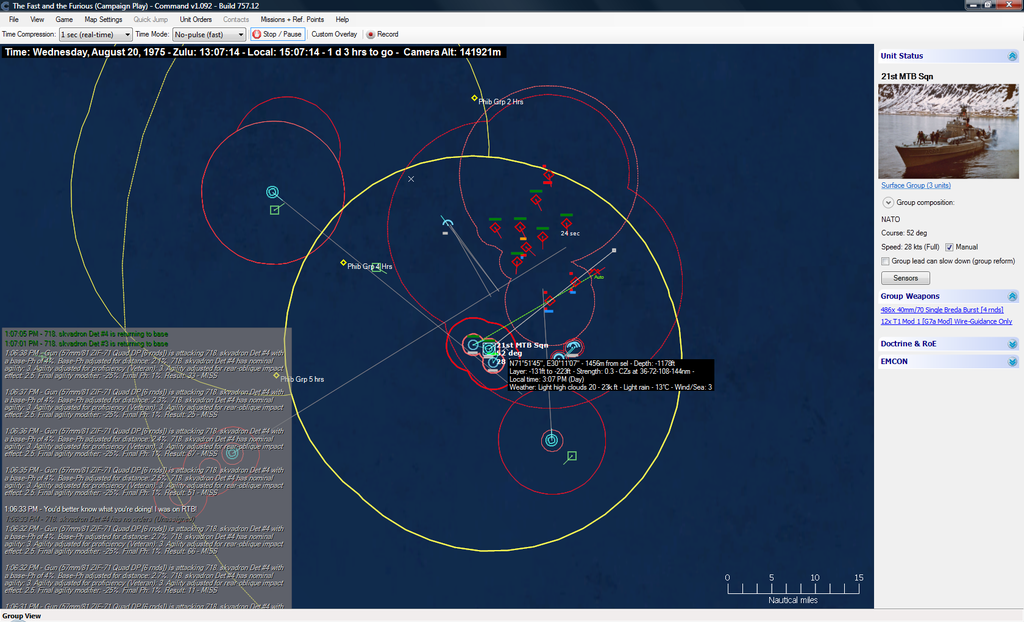Select the friendly unit circle in northwest

[x=272, y=192]
